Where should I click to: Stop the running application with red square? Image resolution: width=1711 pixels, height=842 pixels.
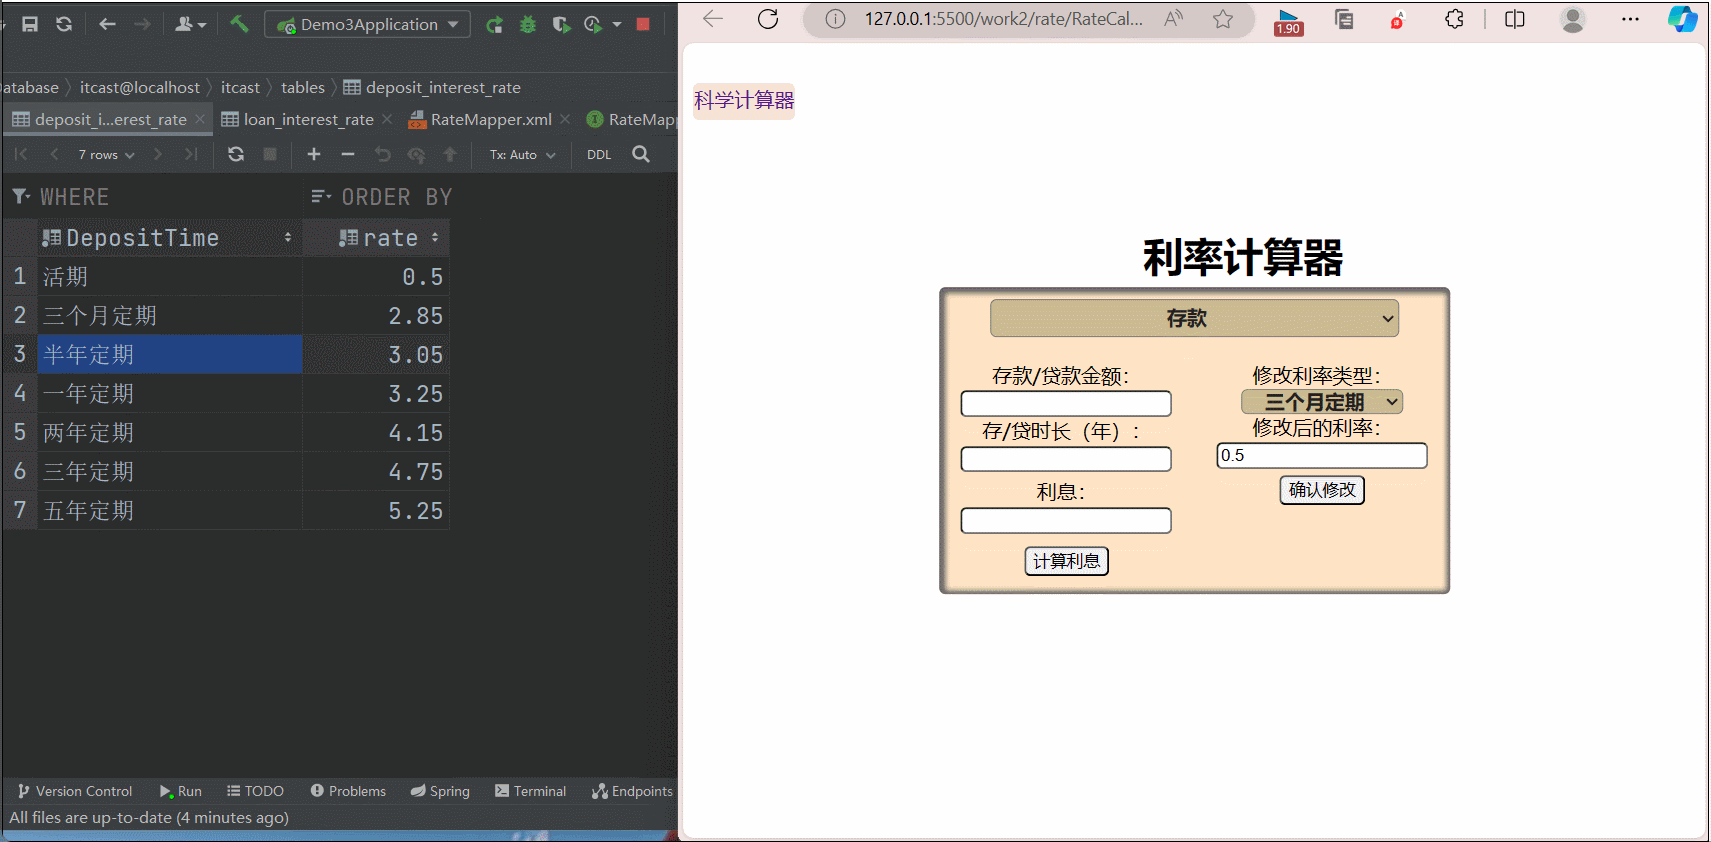643,24
